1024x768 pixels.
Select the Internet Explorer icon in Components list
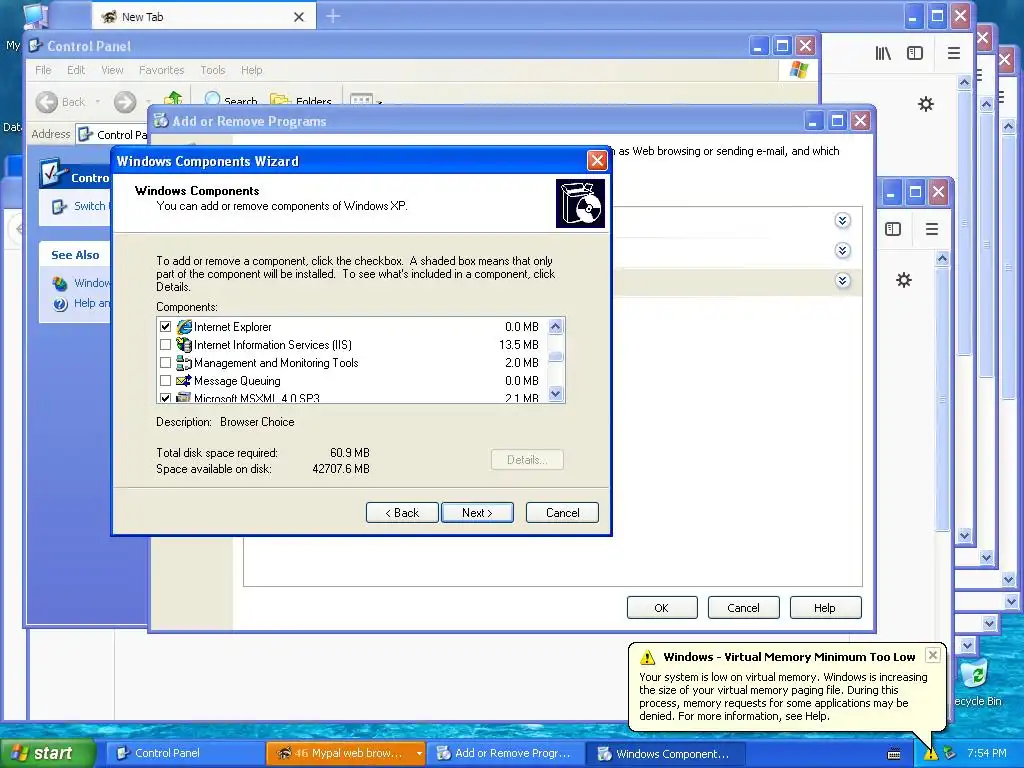(x=184, y=327)
